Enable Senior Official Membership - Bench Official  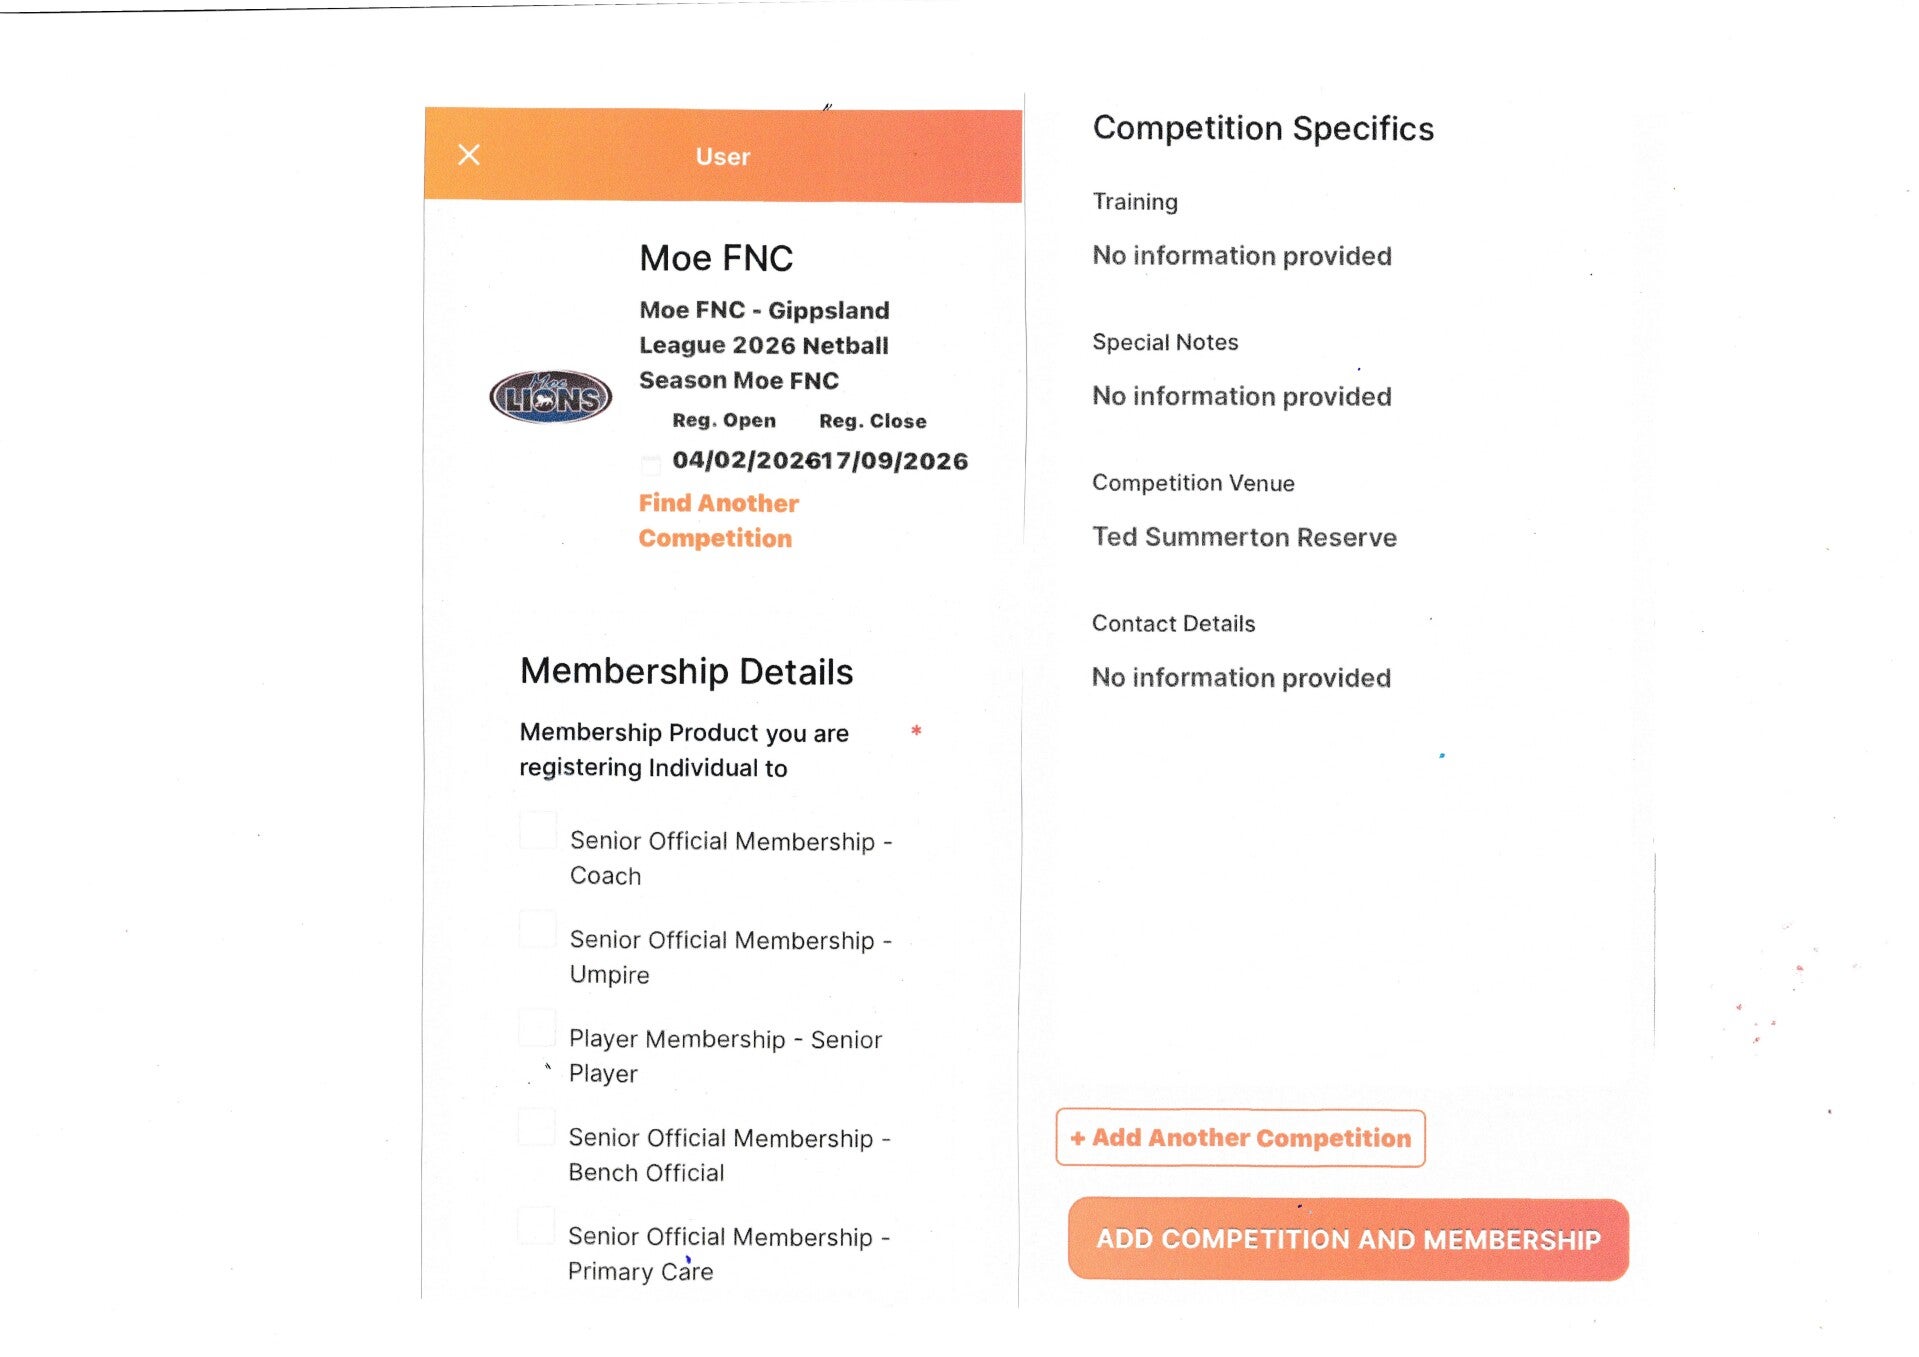point(537,1127)
